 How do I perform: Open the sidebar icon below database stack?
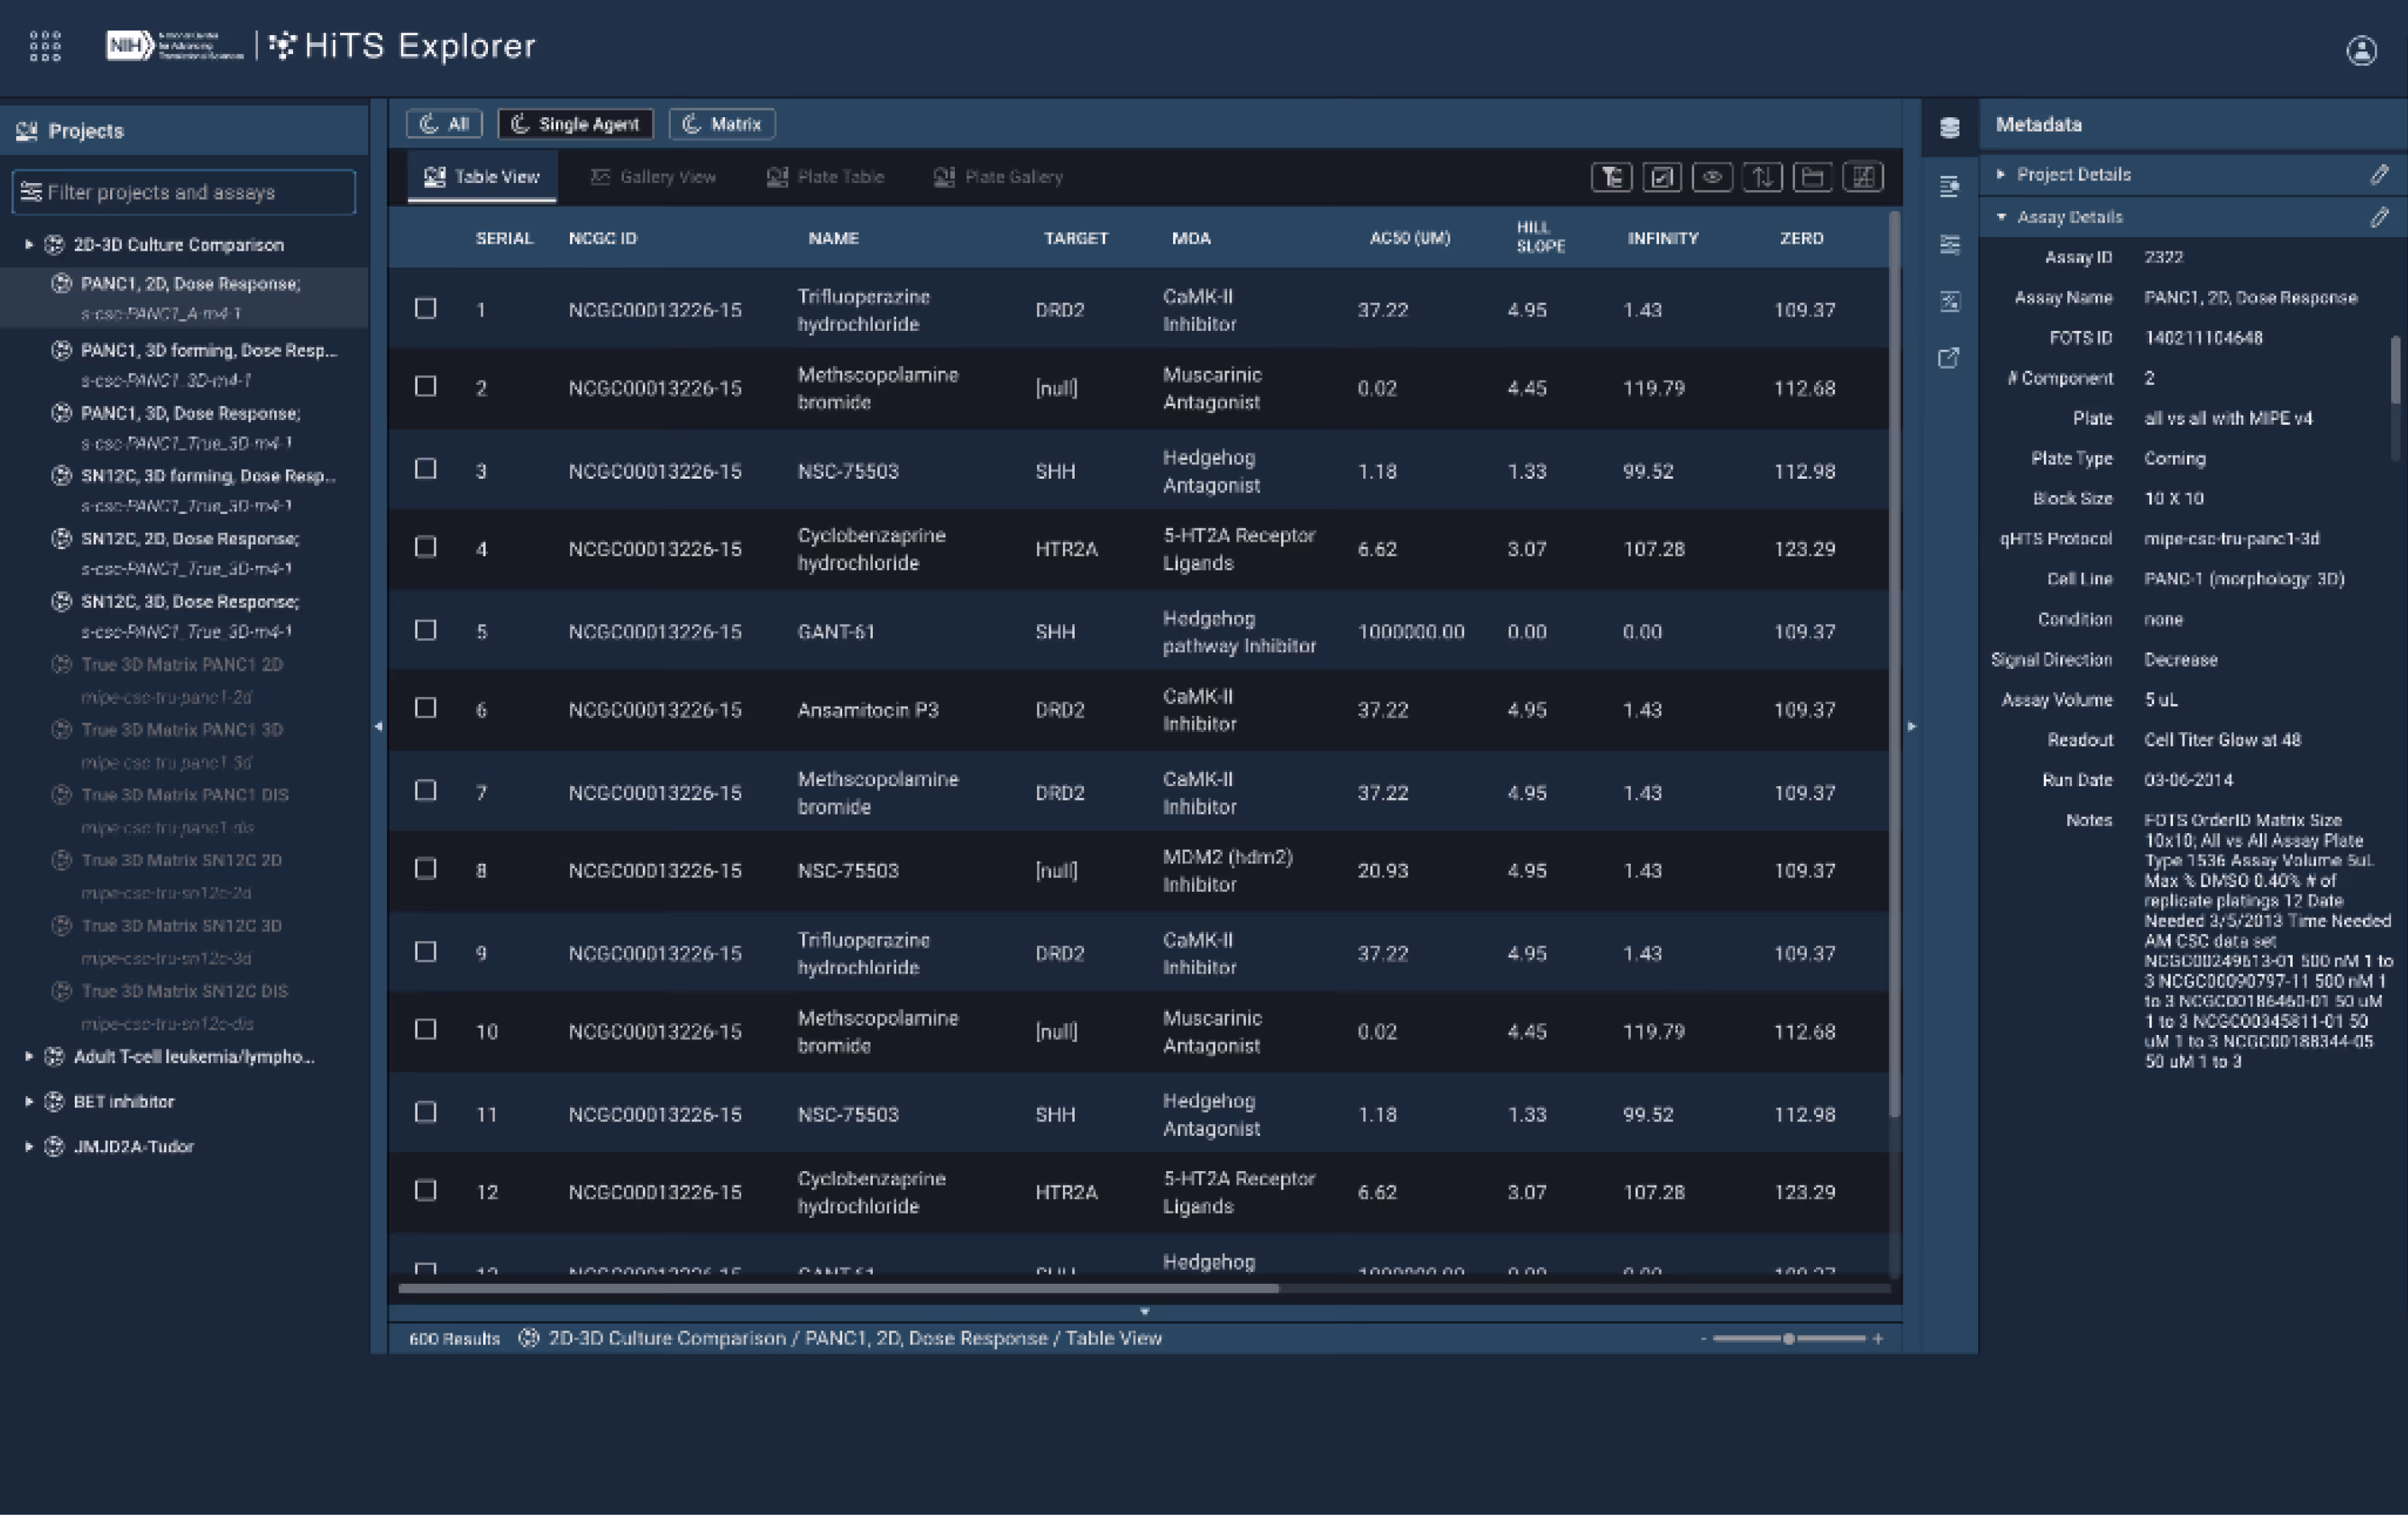point(1949,186)
